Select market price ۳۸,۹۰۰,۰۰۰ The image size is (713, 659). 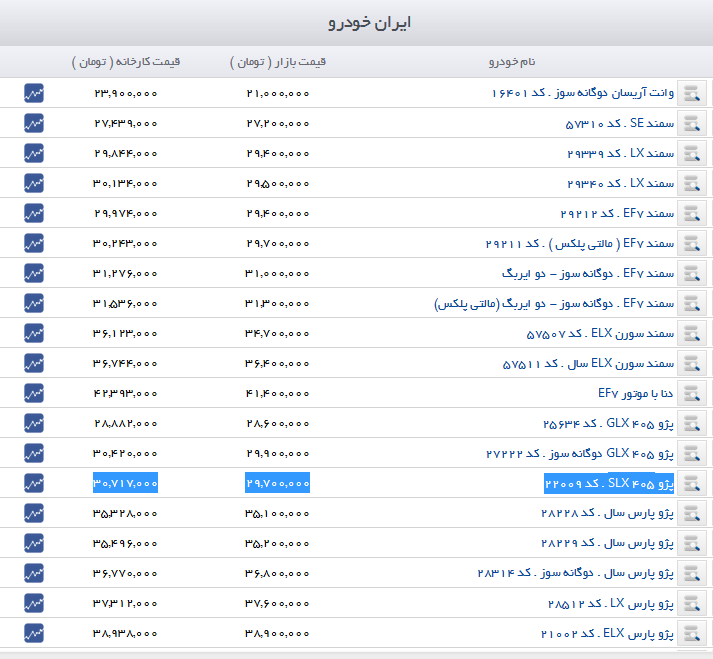pos(277,634)
